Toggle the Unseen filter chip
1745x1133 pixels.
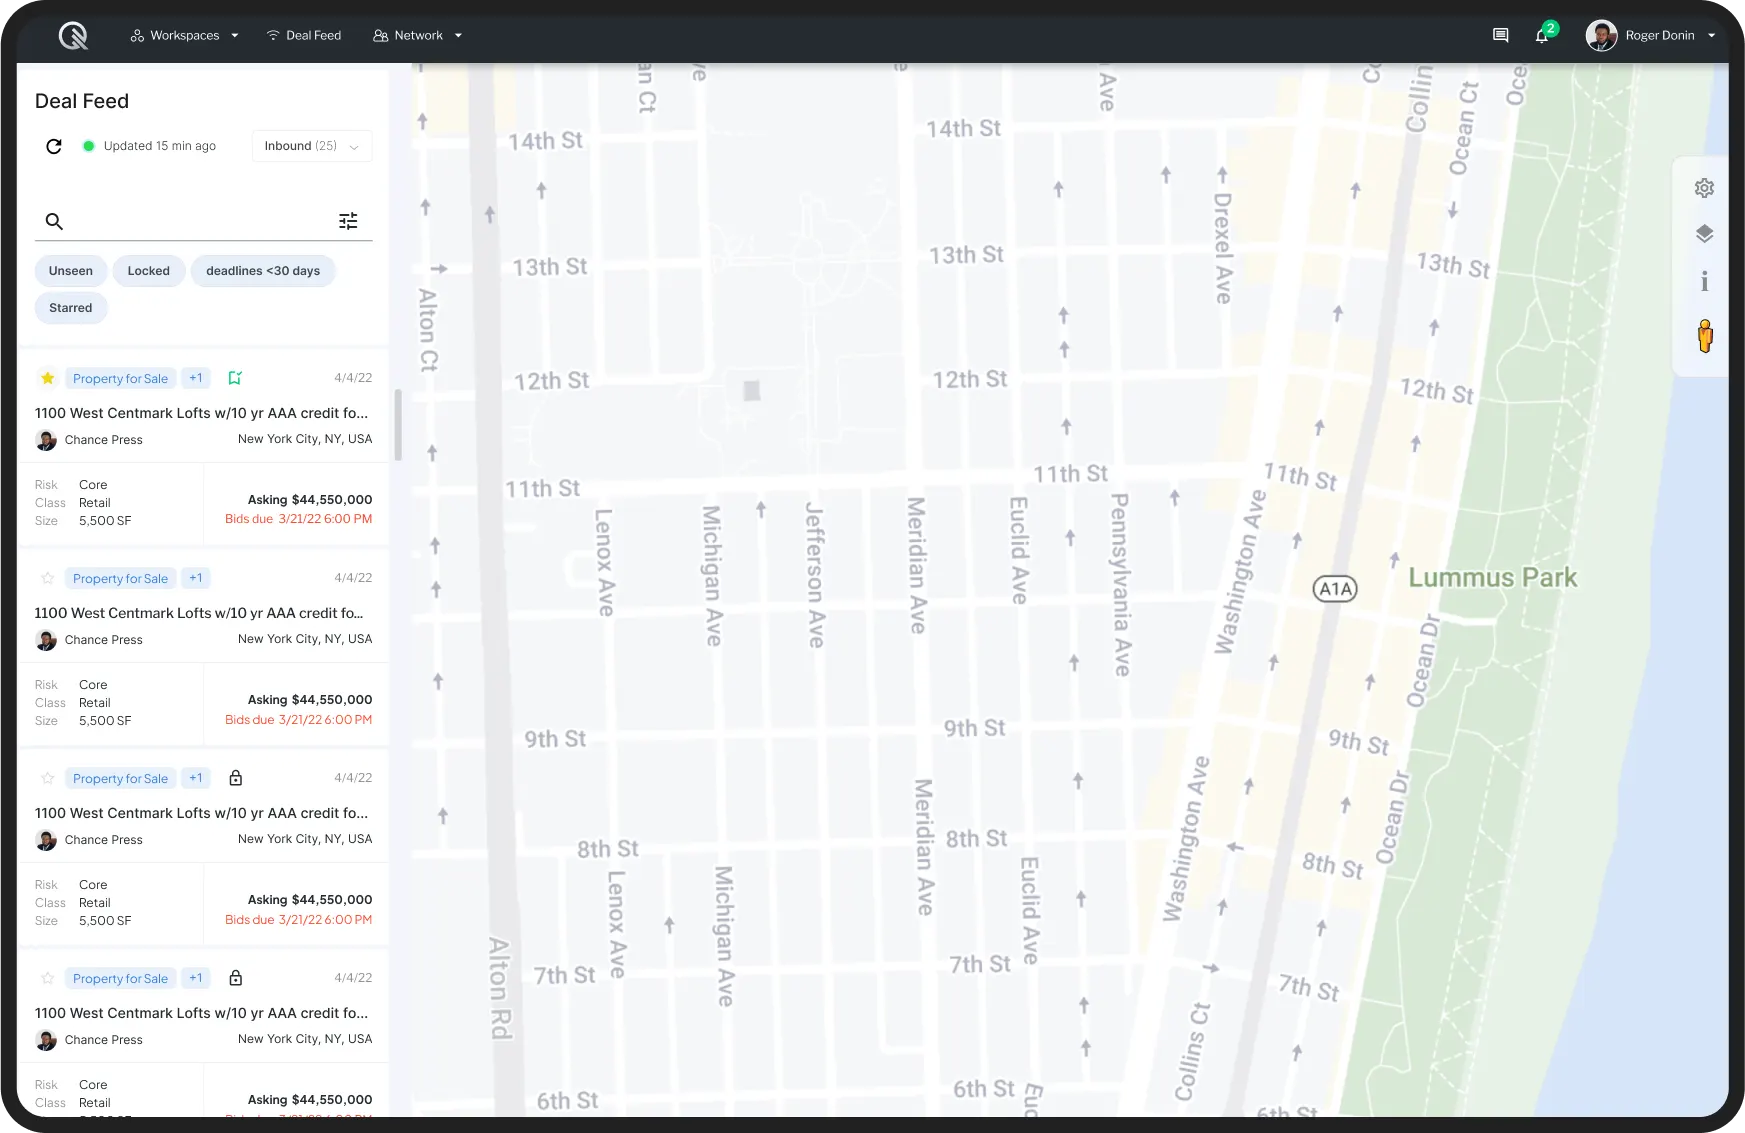(x=71, y=271)
